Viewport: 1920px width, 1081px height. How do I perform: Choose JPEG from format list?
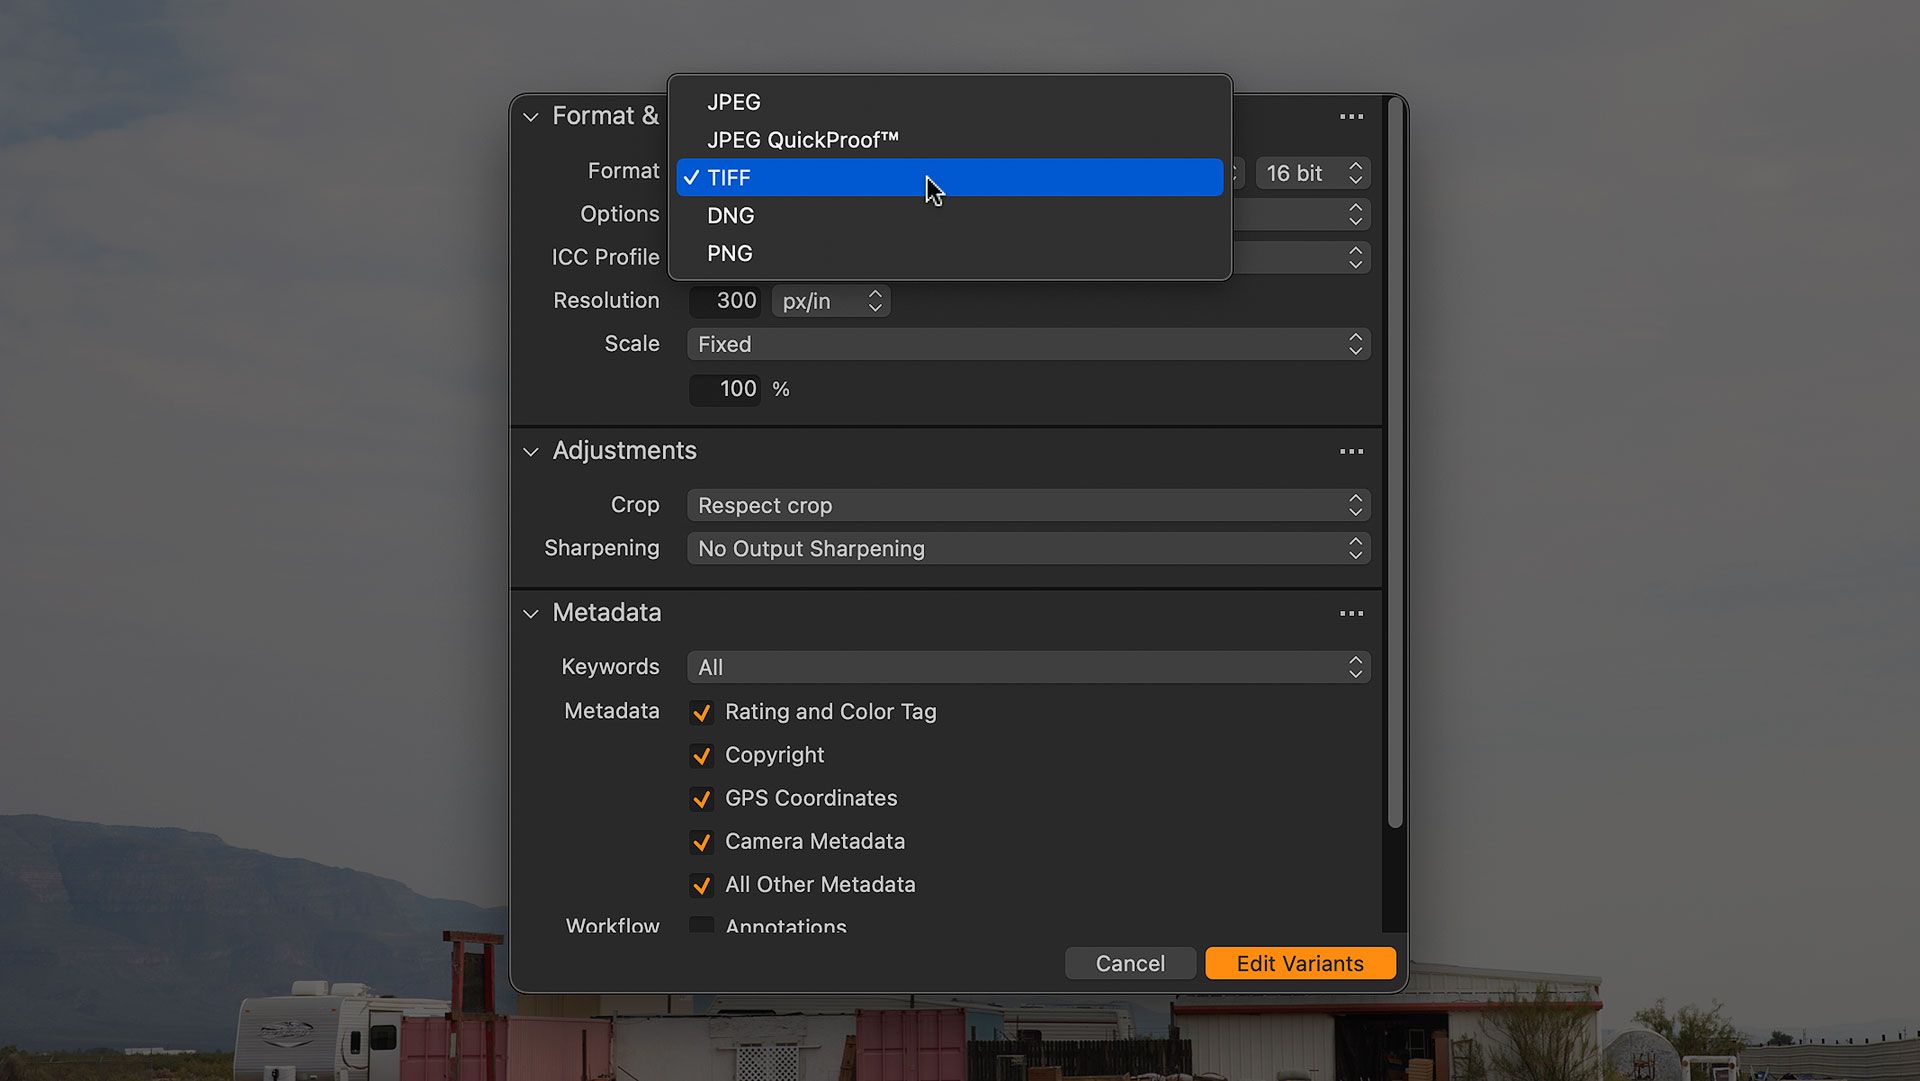(734, 102)
